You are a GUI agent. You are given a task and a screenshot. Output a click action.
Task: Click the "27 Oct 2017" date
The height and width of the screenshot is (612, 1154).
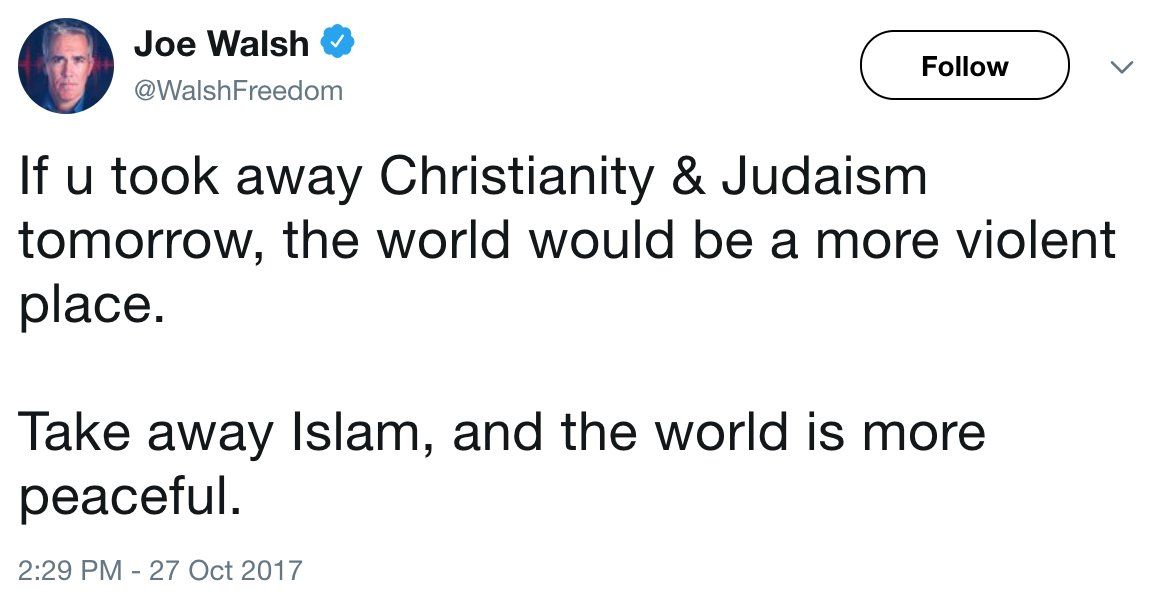(225, 571)
